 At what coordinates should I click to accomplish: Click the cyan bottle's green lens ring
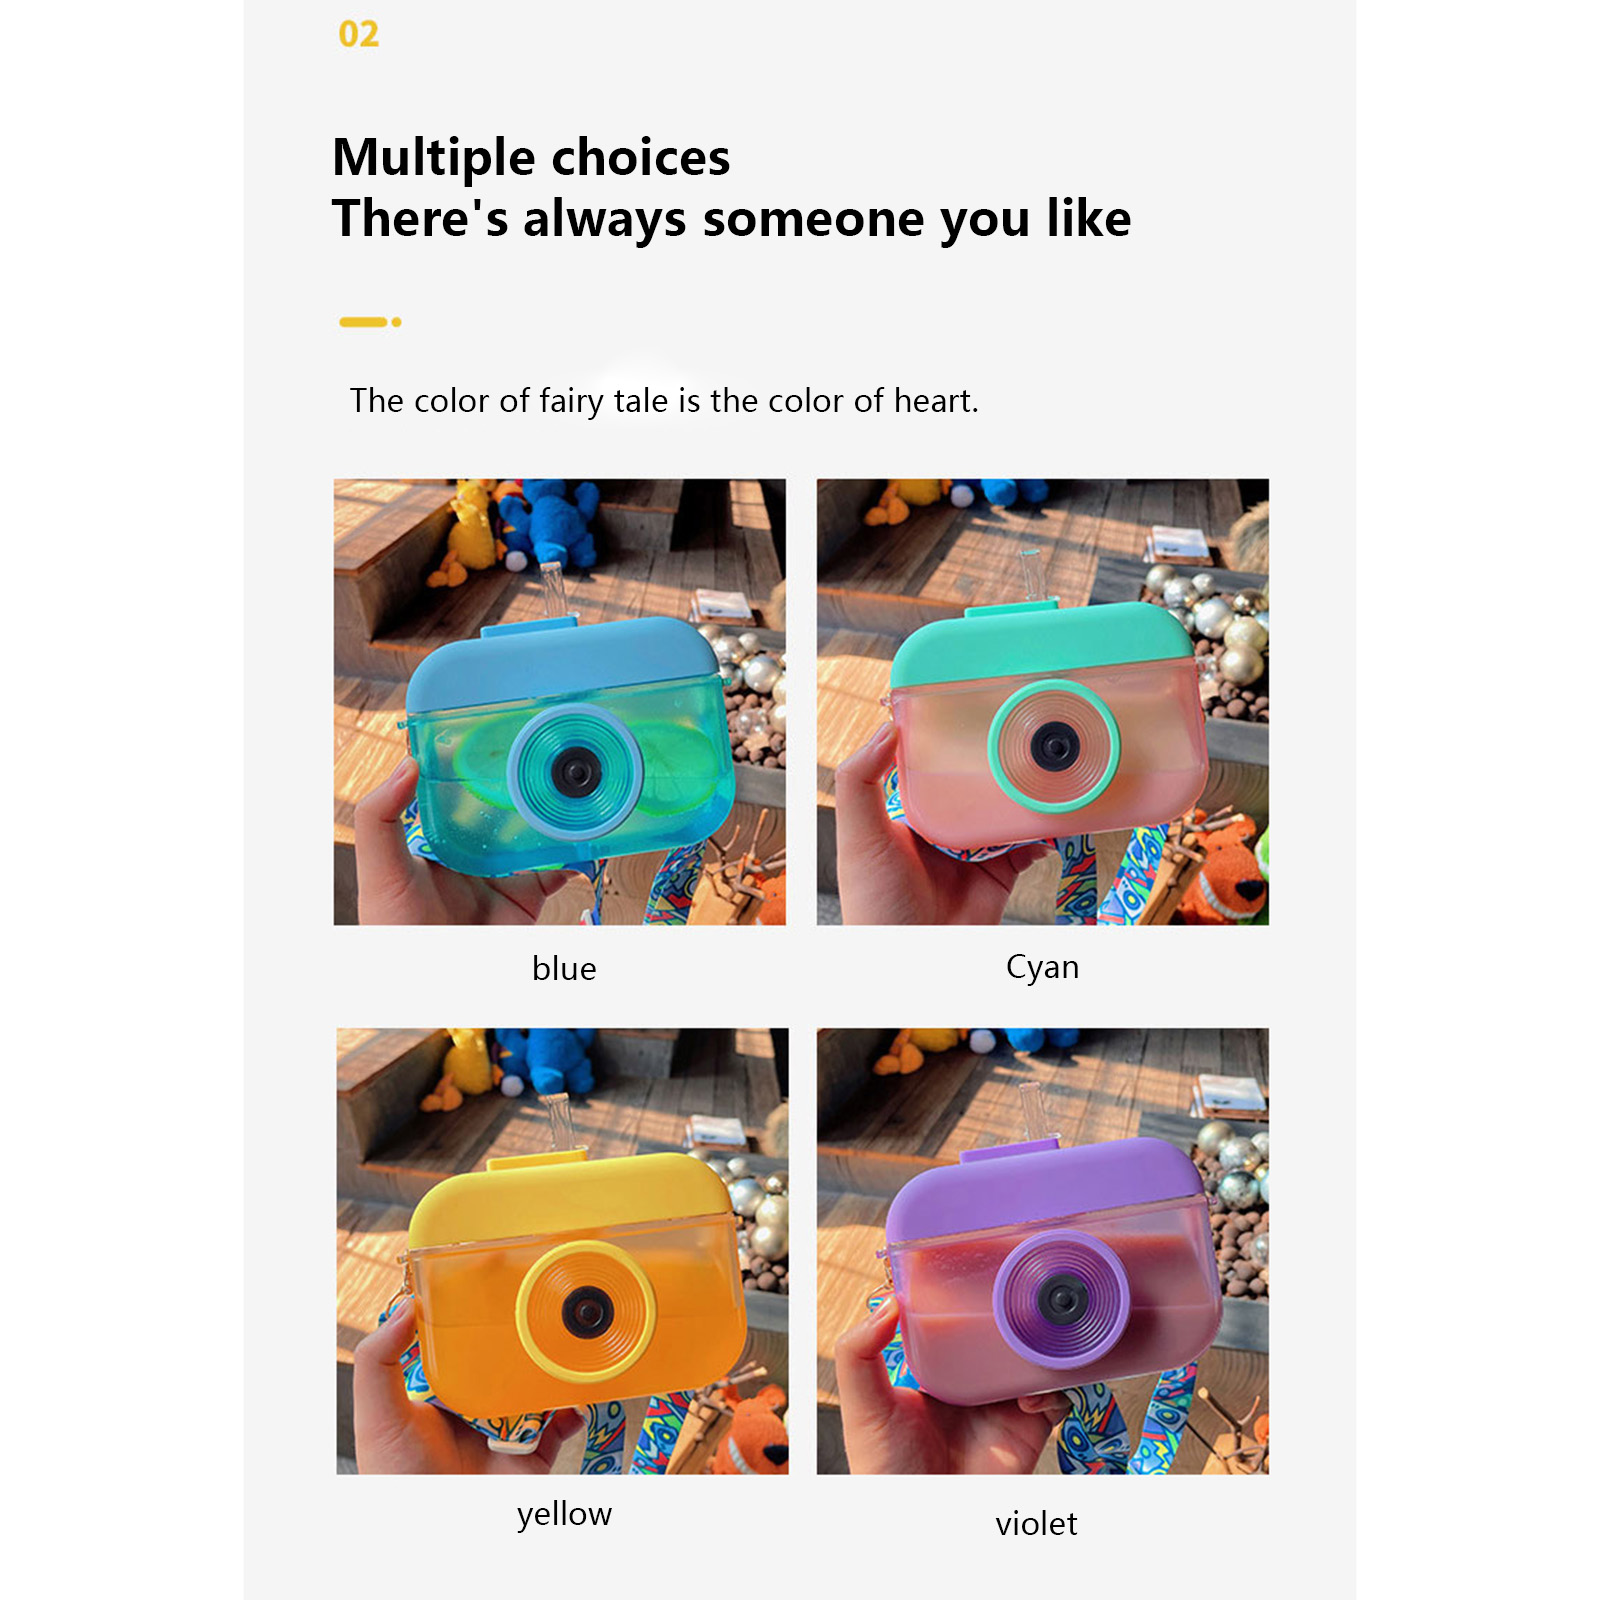point(1054,745)
